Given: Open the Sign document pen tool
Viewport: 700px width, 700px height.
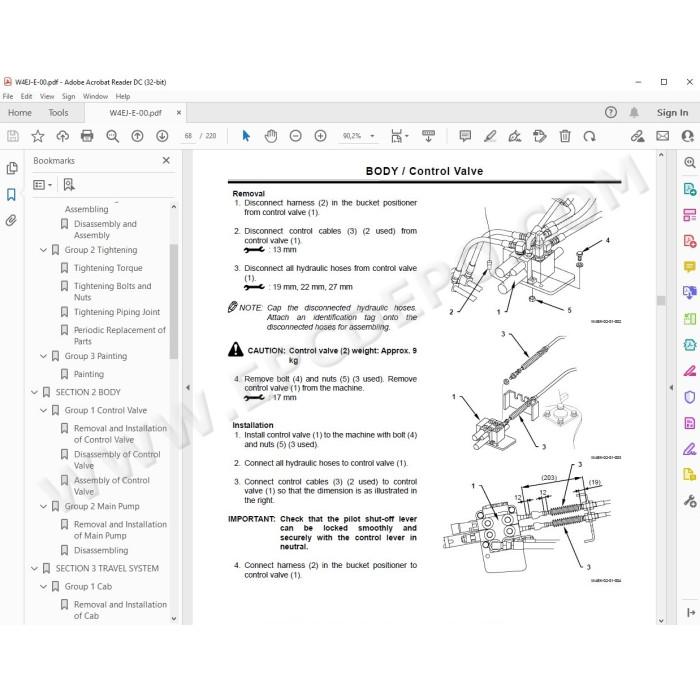Looking at the screenshot, I should [515, 136].
